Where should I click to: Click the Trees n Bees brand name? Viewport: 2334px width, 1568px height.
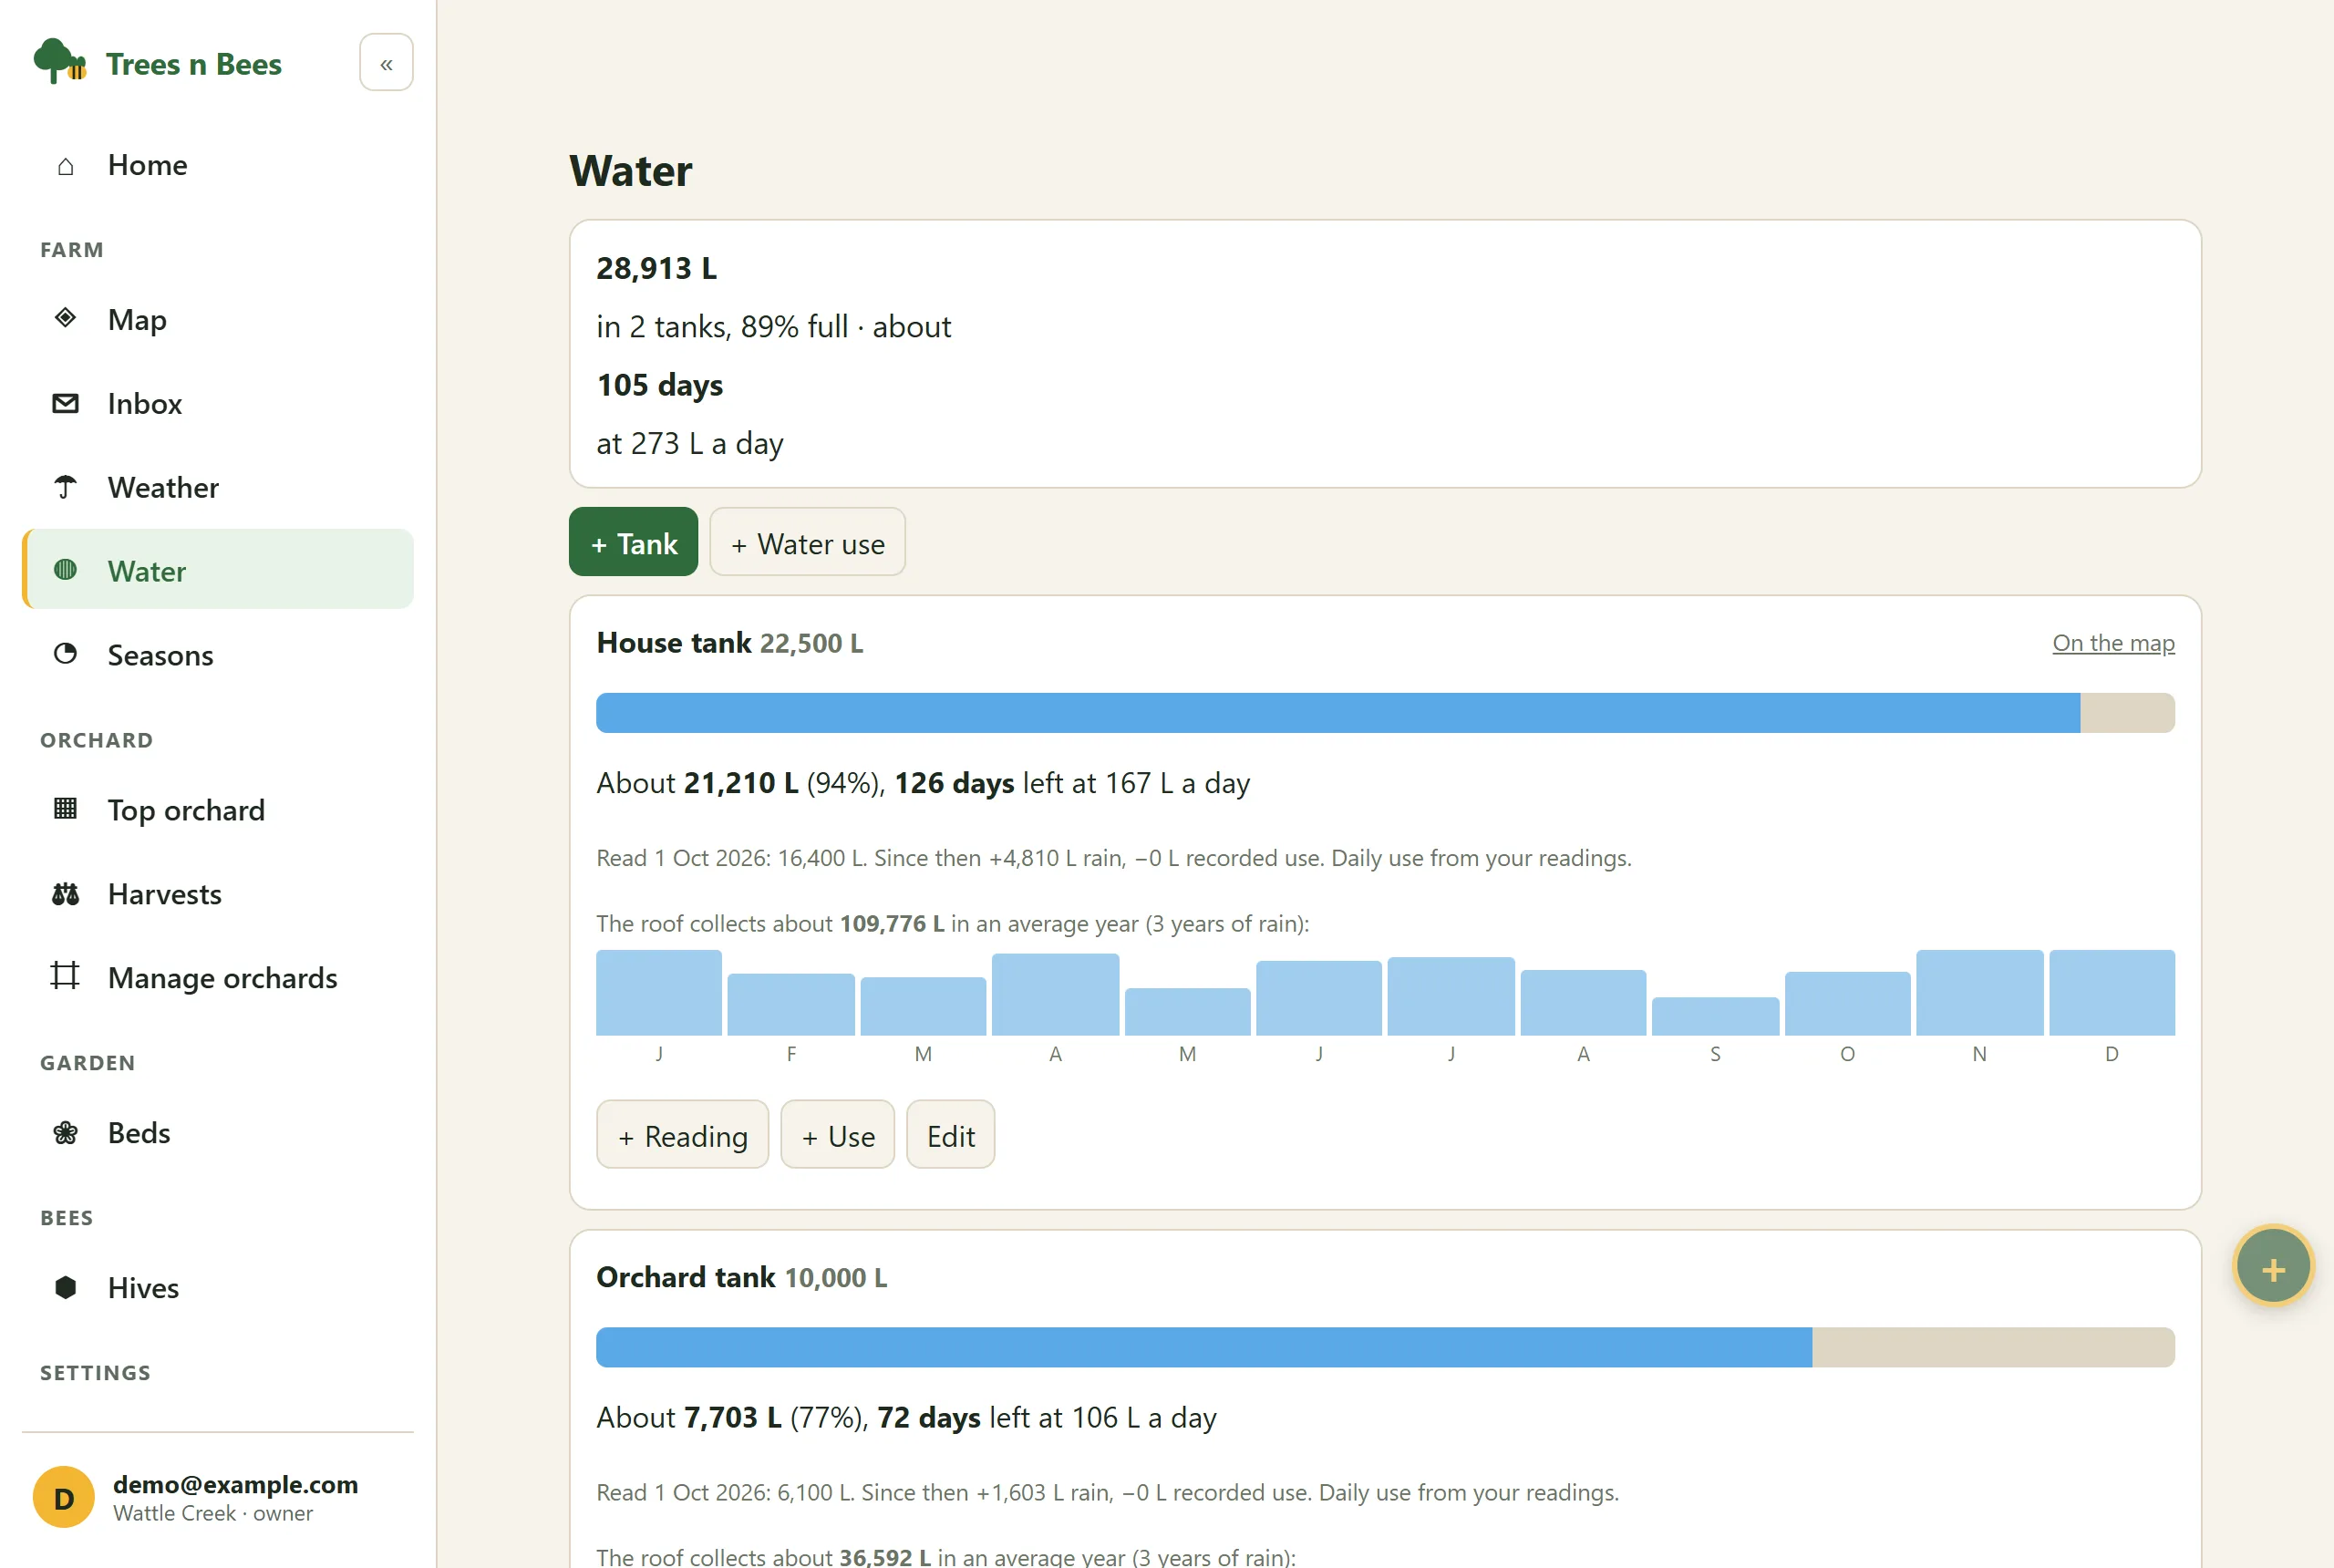[194, 64]
